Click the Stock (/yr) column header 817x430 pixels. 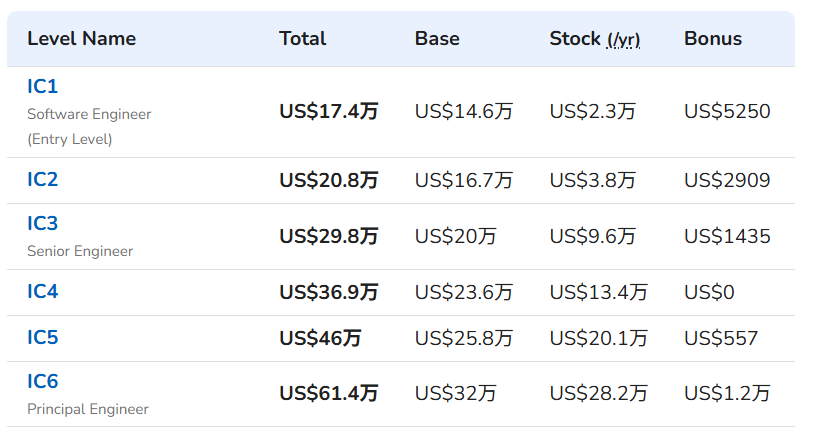click(595, 39)
